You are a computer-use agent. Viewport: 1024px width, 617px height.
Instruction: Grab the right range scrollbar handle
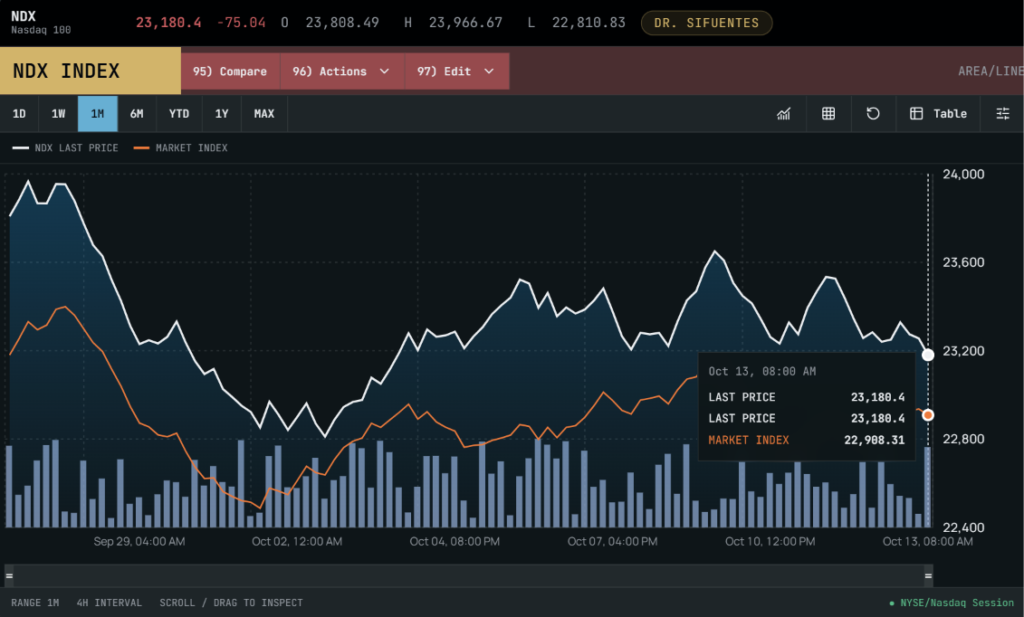pos(928,576)
